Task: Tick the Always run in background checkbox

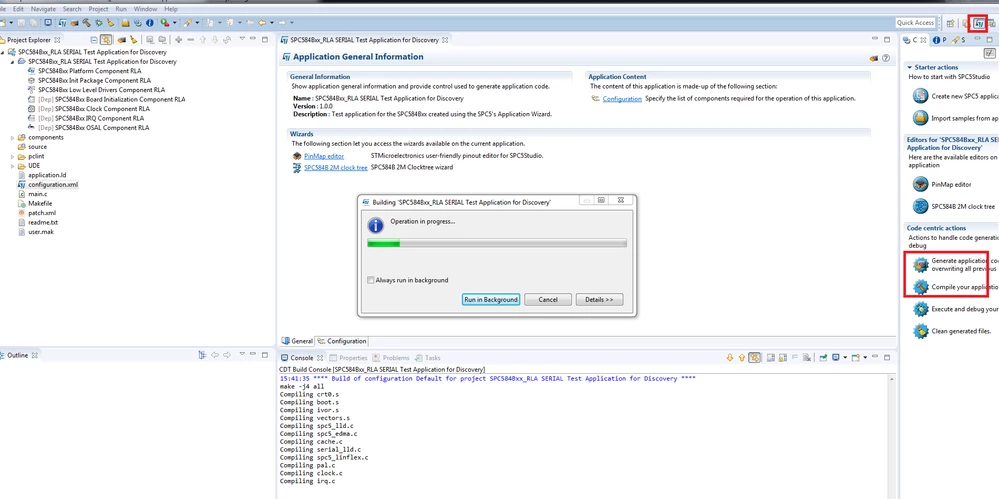Action: 371,280
